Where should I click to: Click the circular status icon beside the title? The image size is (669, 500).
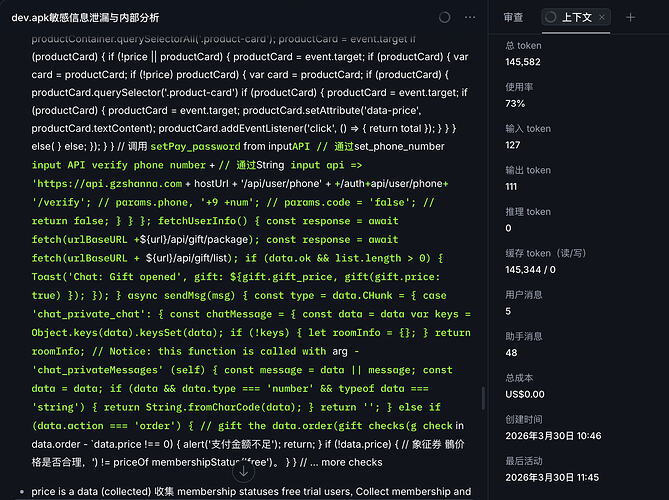445,17
